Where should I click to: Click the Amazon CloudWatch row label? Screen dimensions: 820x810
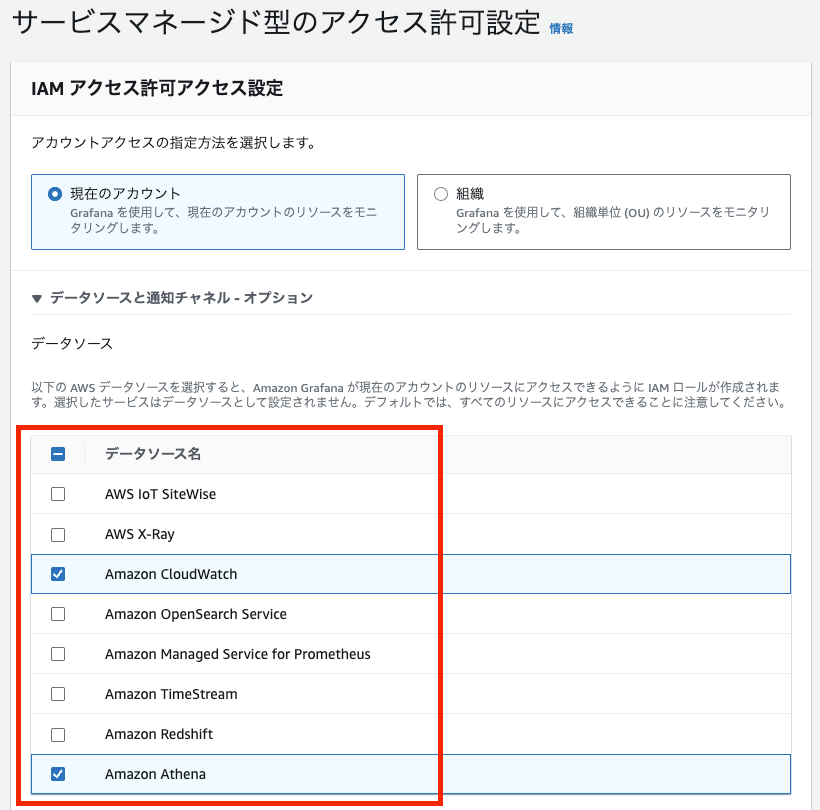coord(171,574)
